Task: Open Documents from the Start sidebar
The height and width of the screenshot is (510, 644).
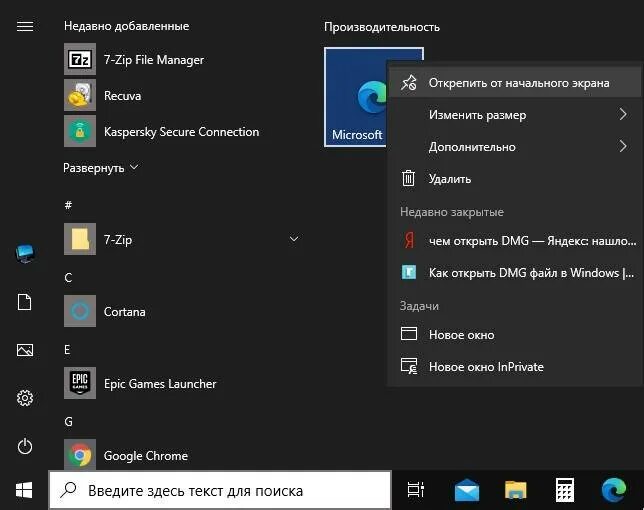Action: 25,302
